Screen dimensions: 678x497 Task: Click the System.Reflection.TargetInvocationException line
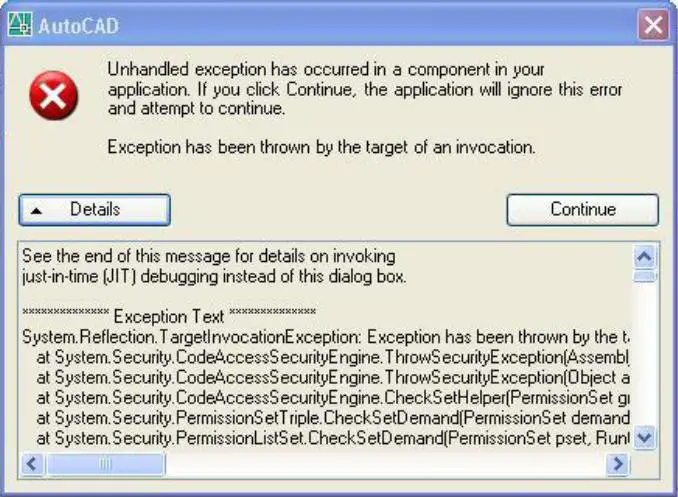[x=326, y=337]
